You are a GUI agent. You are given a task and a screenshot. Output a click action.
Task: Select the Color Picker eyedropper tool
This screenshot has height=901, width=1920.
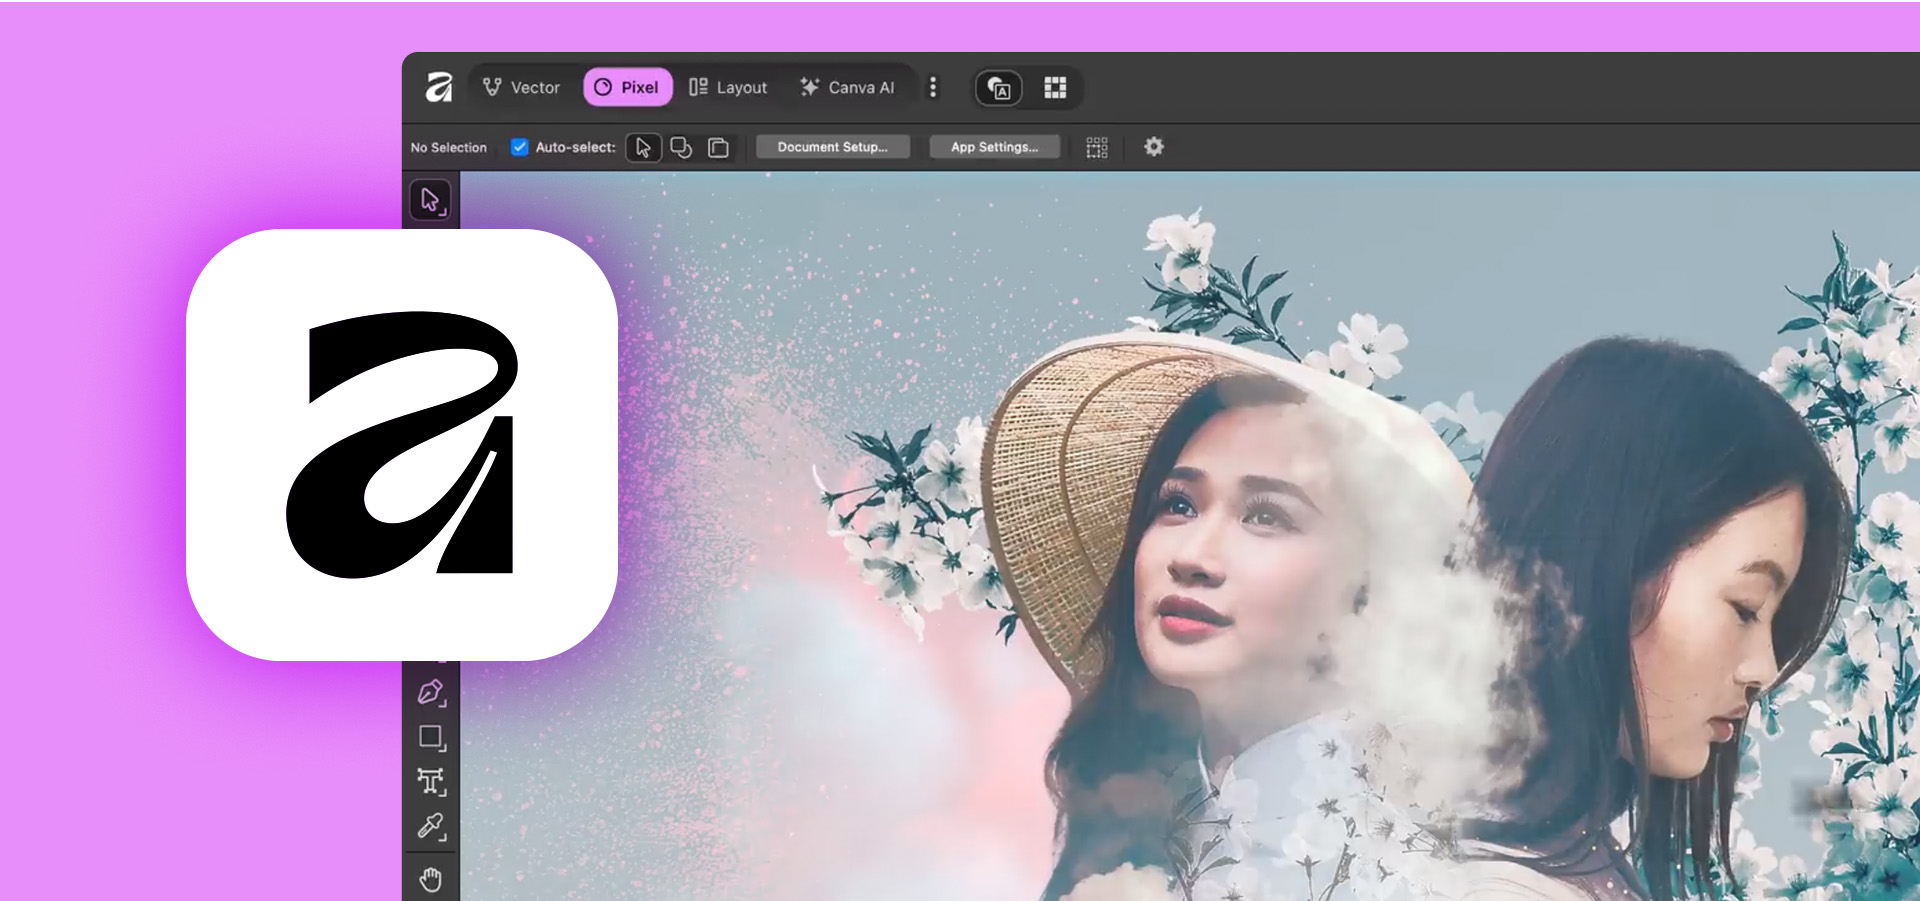click(431, 826)
